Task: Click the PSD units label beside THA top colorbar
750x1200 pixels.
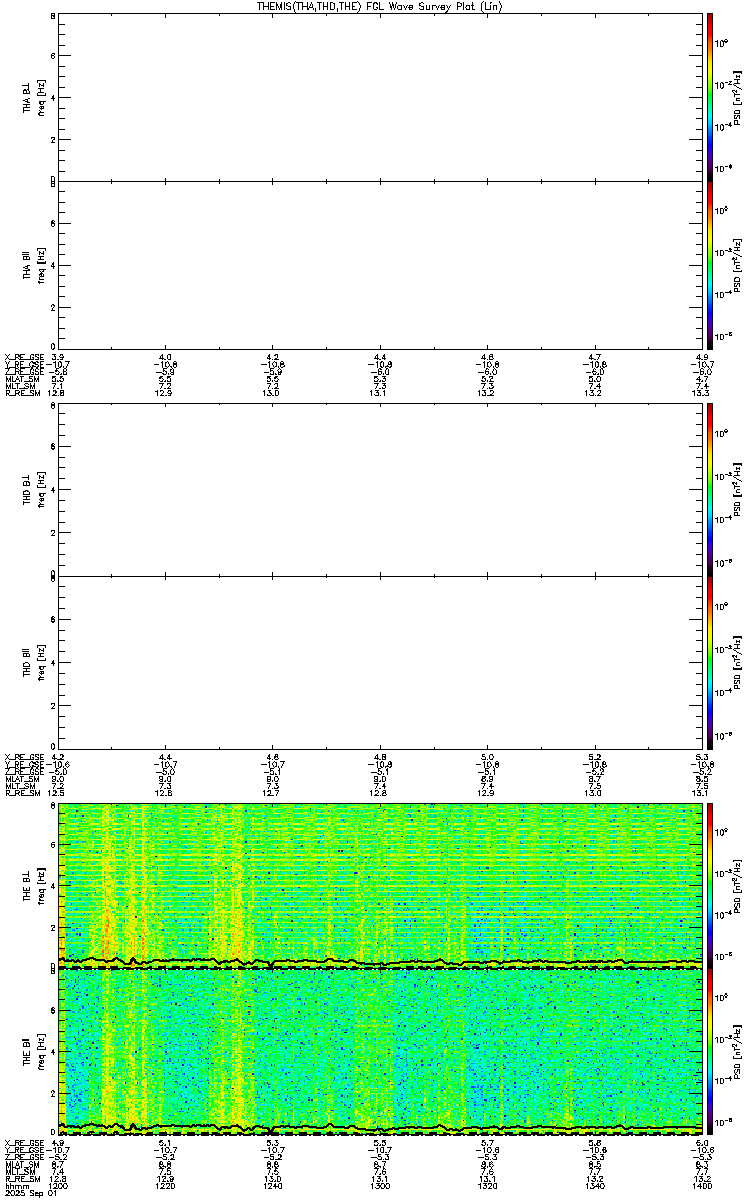Action: (x=738, y=96)
